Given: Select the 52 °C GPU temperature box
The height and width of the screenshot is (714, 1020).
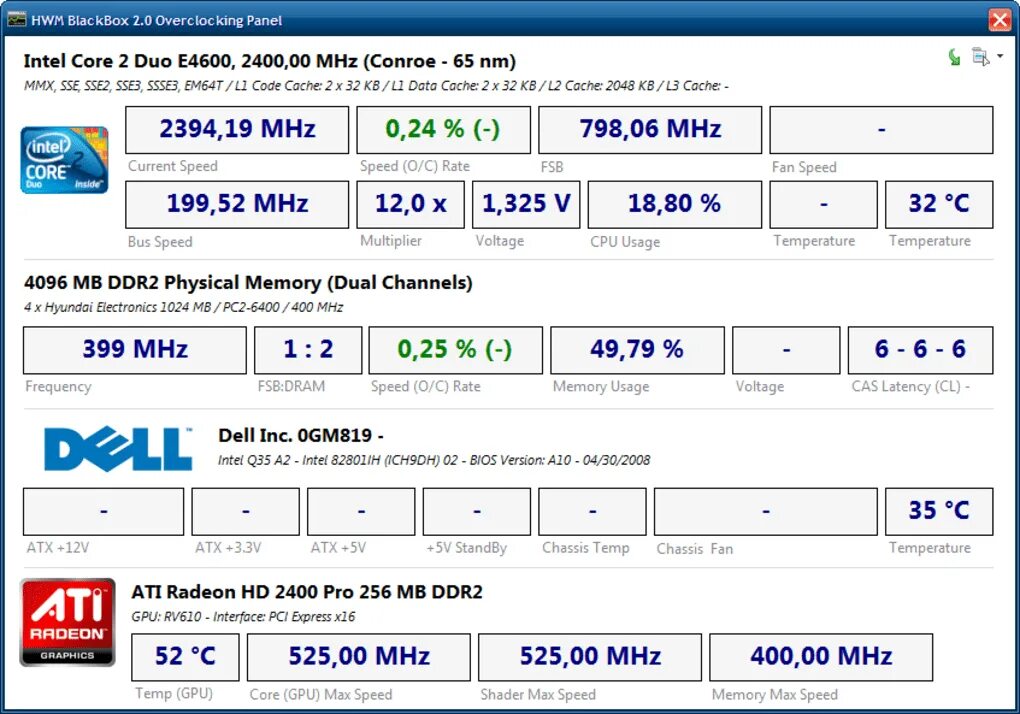Looking at the screenshot, I should tap(185, 657).
